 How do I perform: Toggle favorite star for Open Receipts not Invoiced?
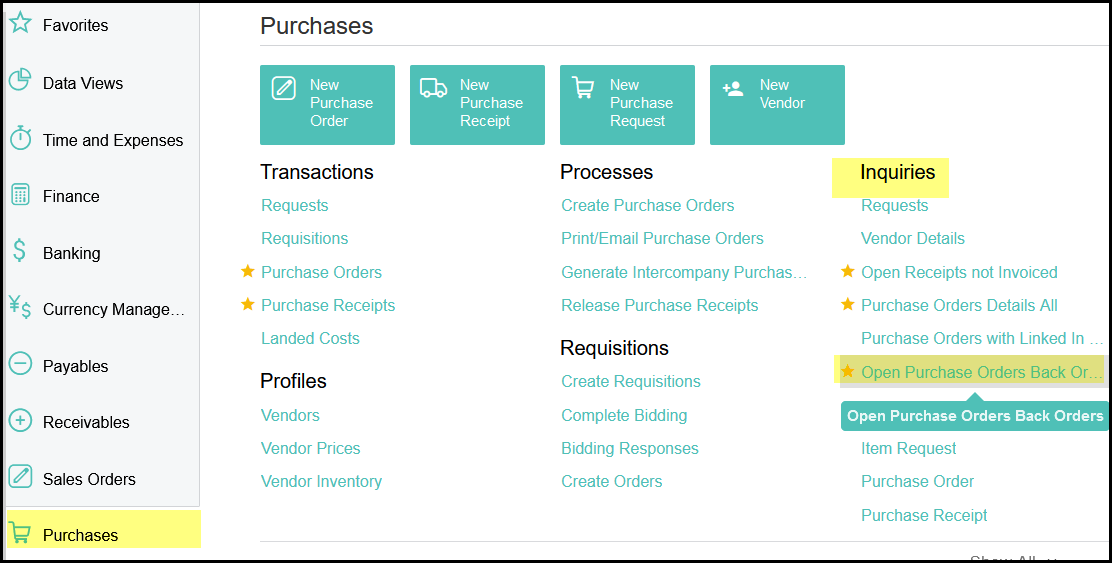[x=848, y=272]
